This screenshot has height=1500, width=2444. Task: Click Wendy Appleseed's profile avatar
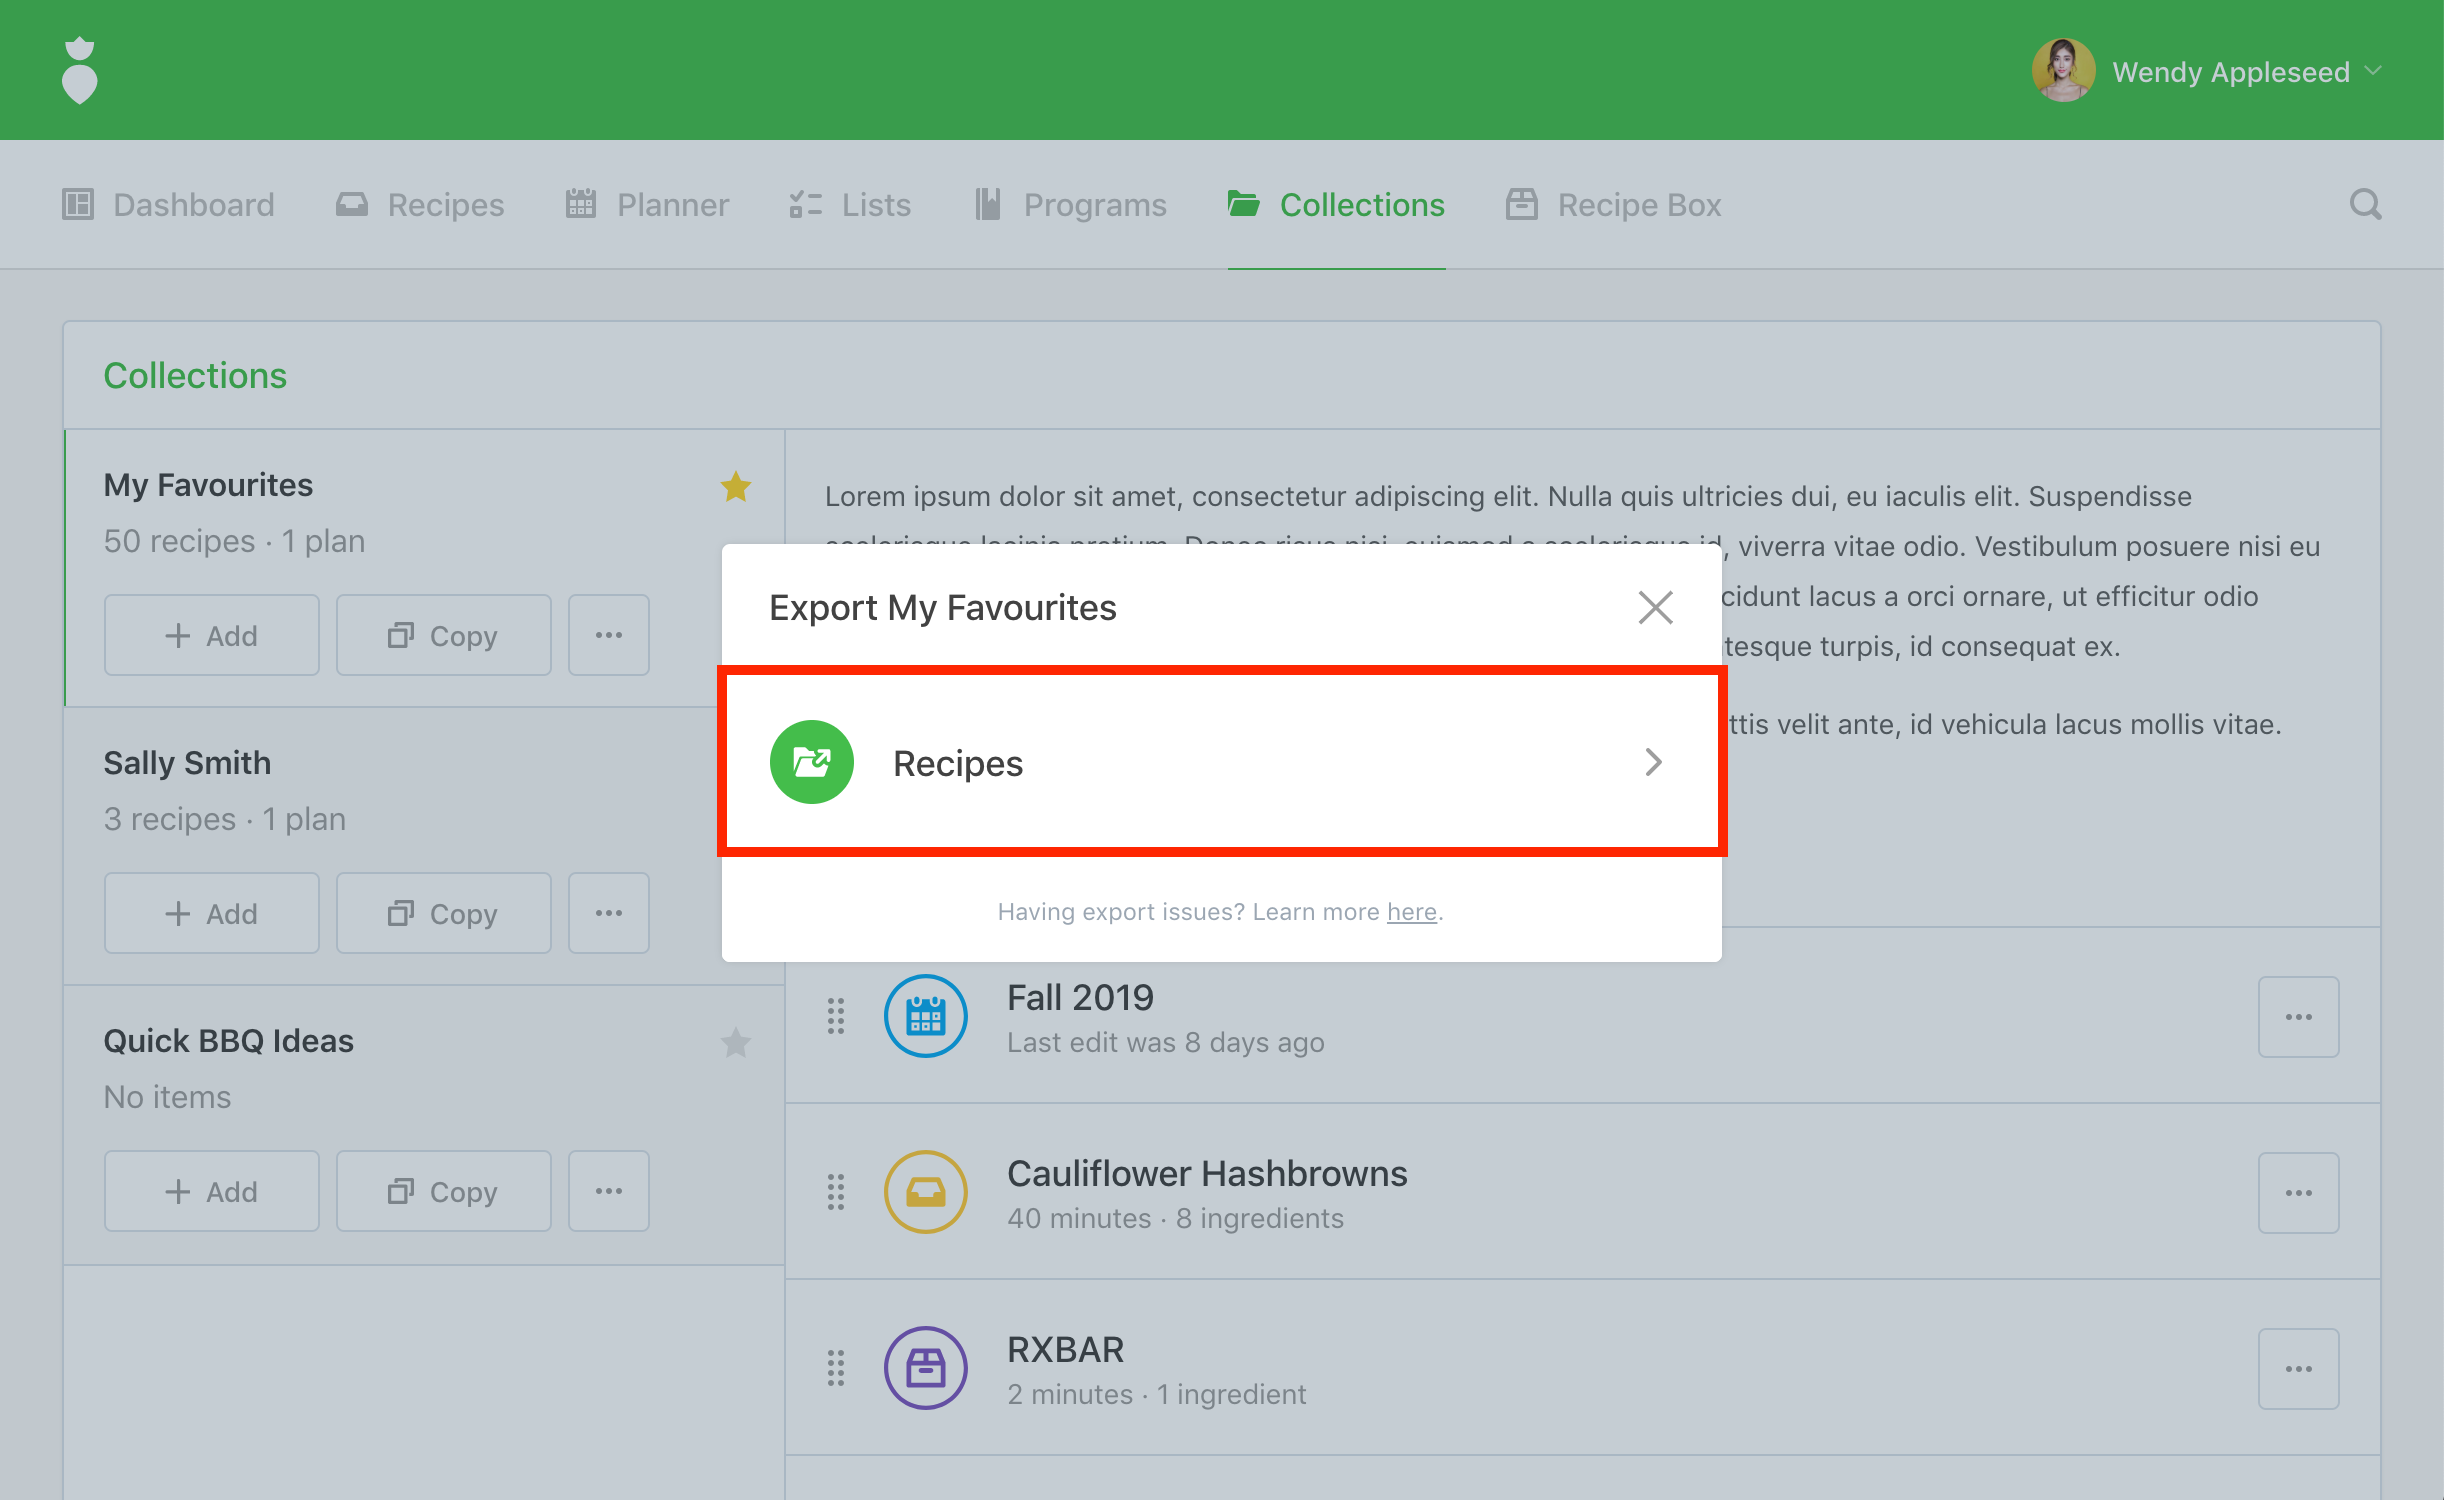click(2063, 70)
